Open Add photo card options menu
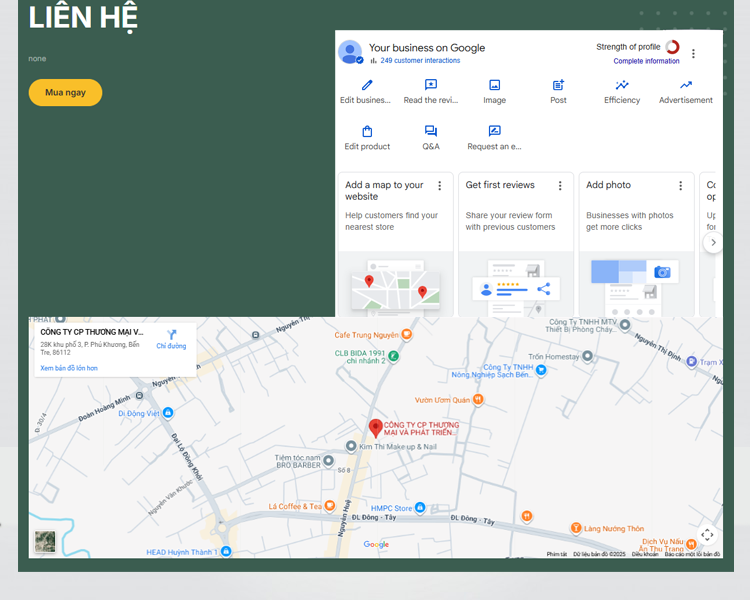This screenshot has width=750, height=600. click(x=681, y=186)
